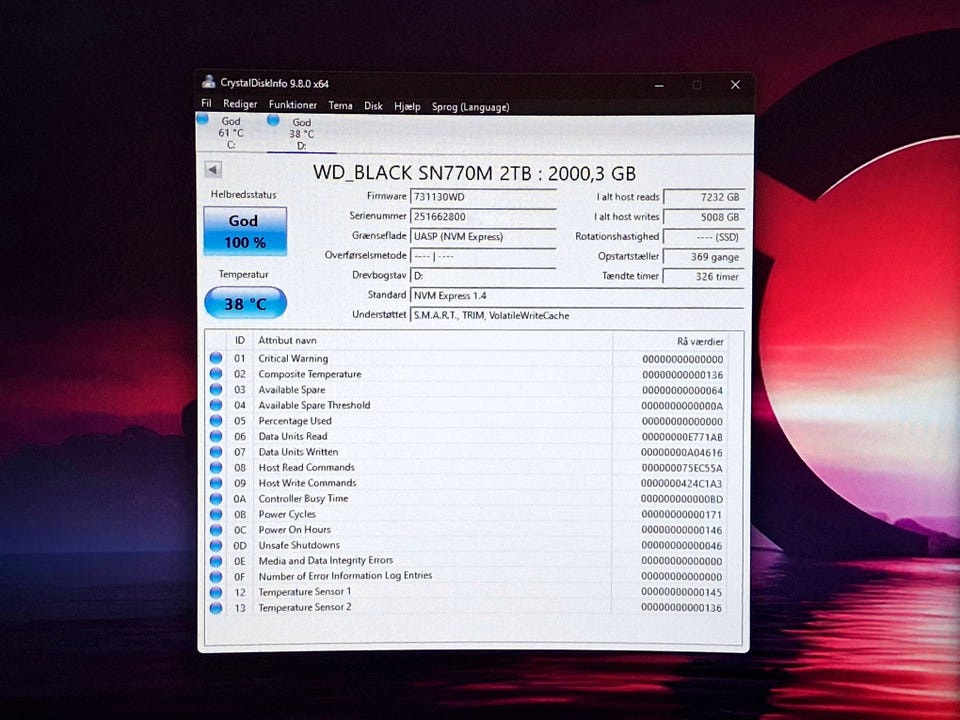Click the Standard field NVM Express 1.4
The height and width of the screenshot is (720, 960).
576,295
